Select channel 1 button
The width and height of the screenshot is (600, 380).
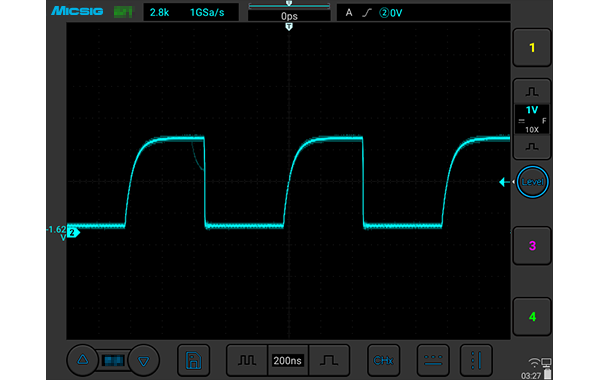coord(532,48)
